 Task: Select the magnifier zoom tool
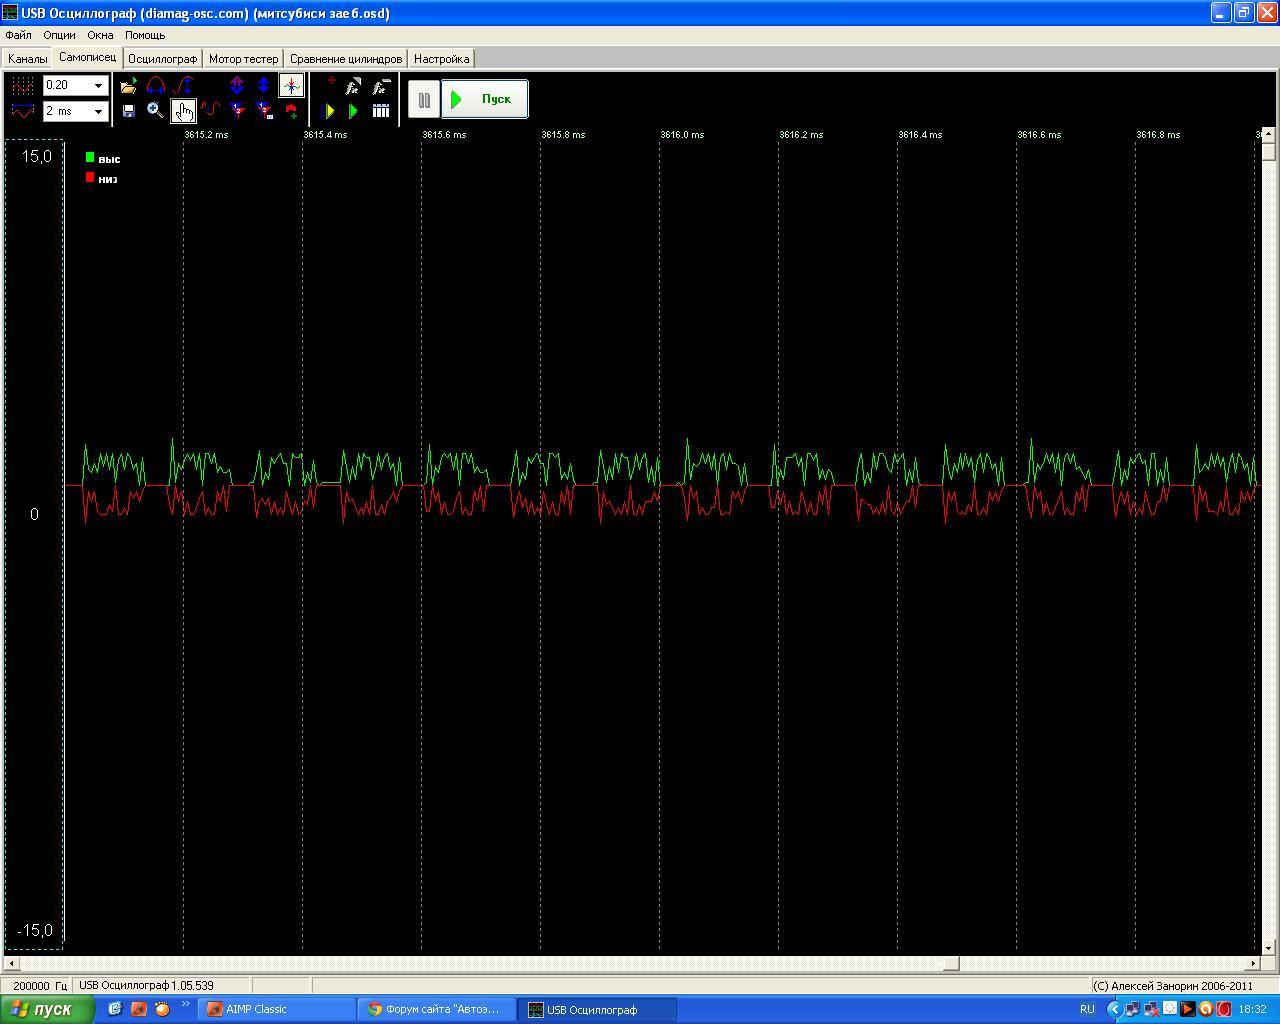pos(155,111)
